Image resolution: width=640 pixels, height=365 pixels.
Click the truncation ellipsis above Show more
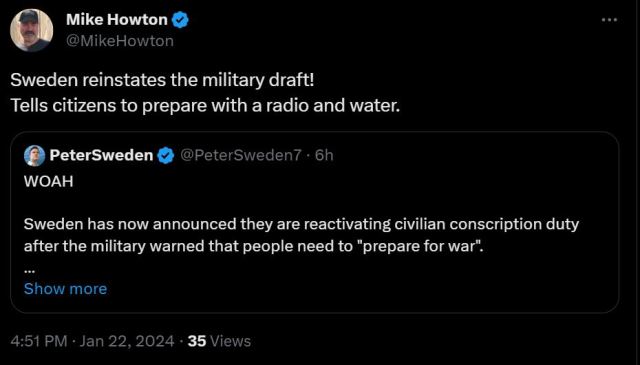(x=29, y=270)
